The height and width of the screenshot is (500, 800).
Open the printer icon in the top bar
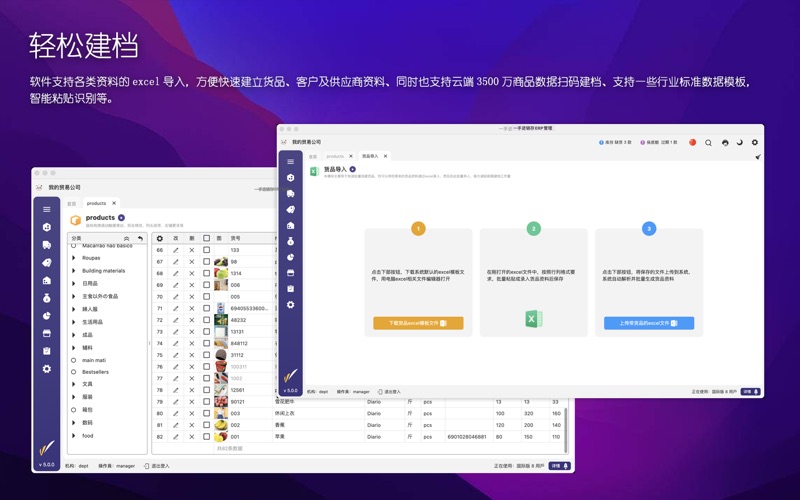[725, 143]
